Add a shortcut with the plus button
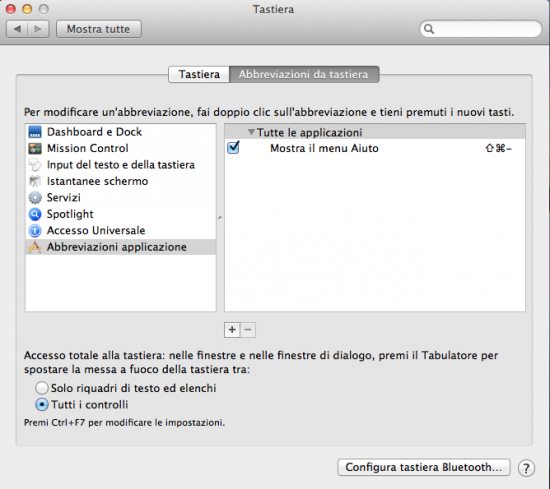This screenshot has height=489, width=550. (232, 330)
